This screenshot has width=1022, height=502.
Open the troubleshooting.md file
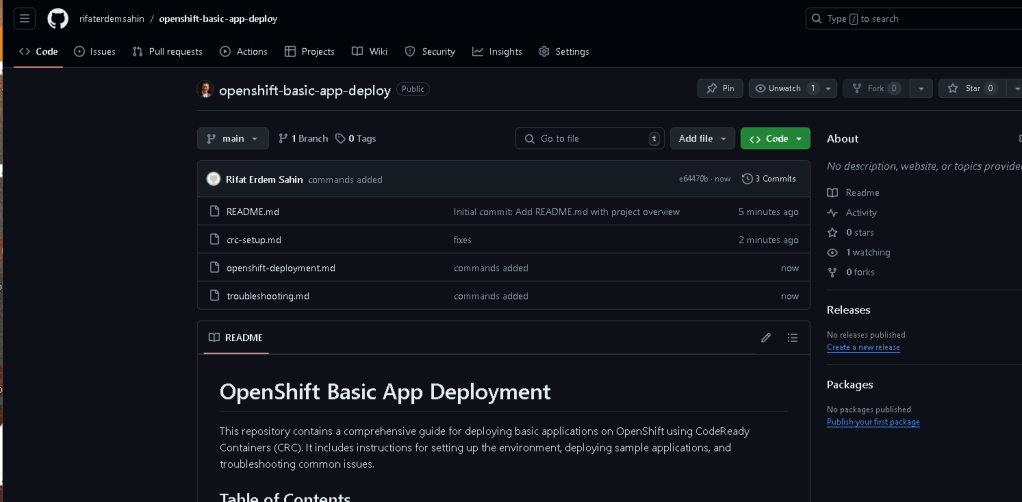(268, 296)
